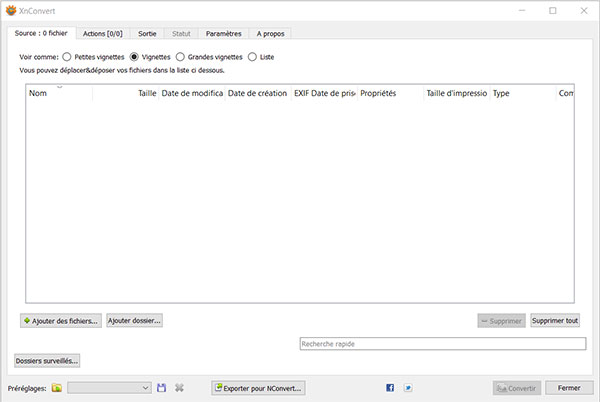Open the A propos tab
Viewport: 600px width, 402px height.
(270, 34)
